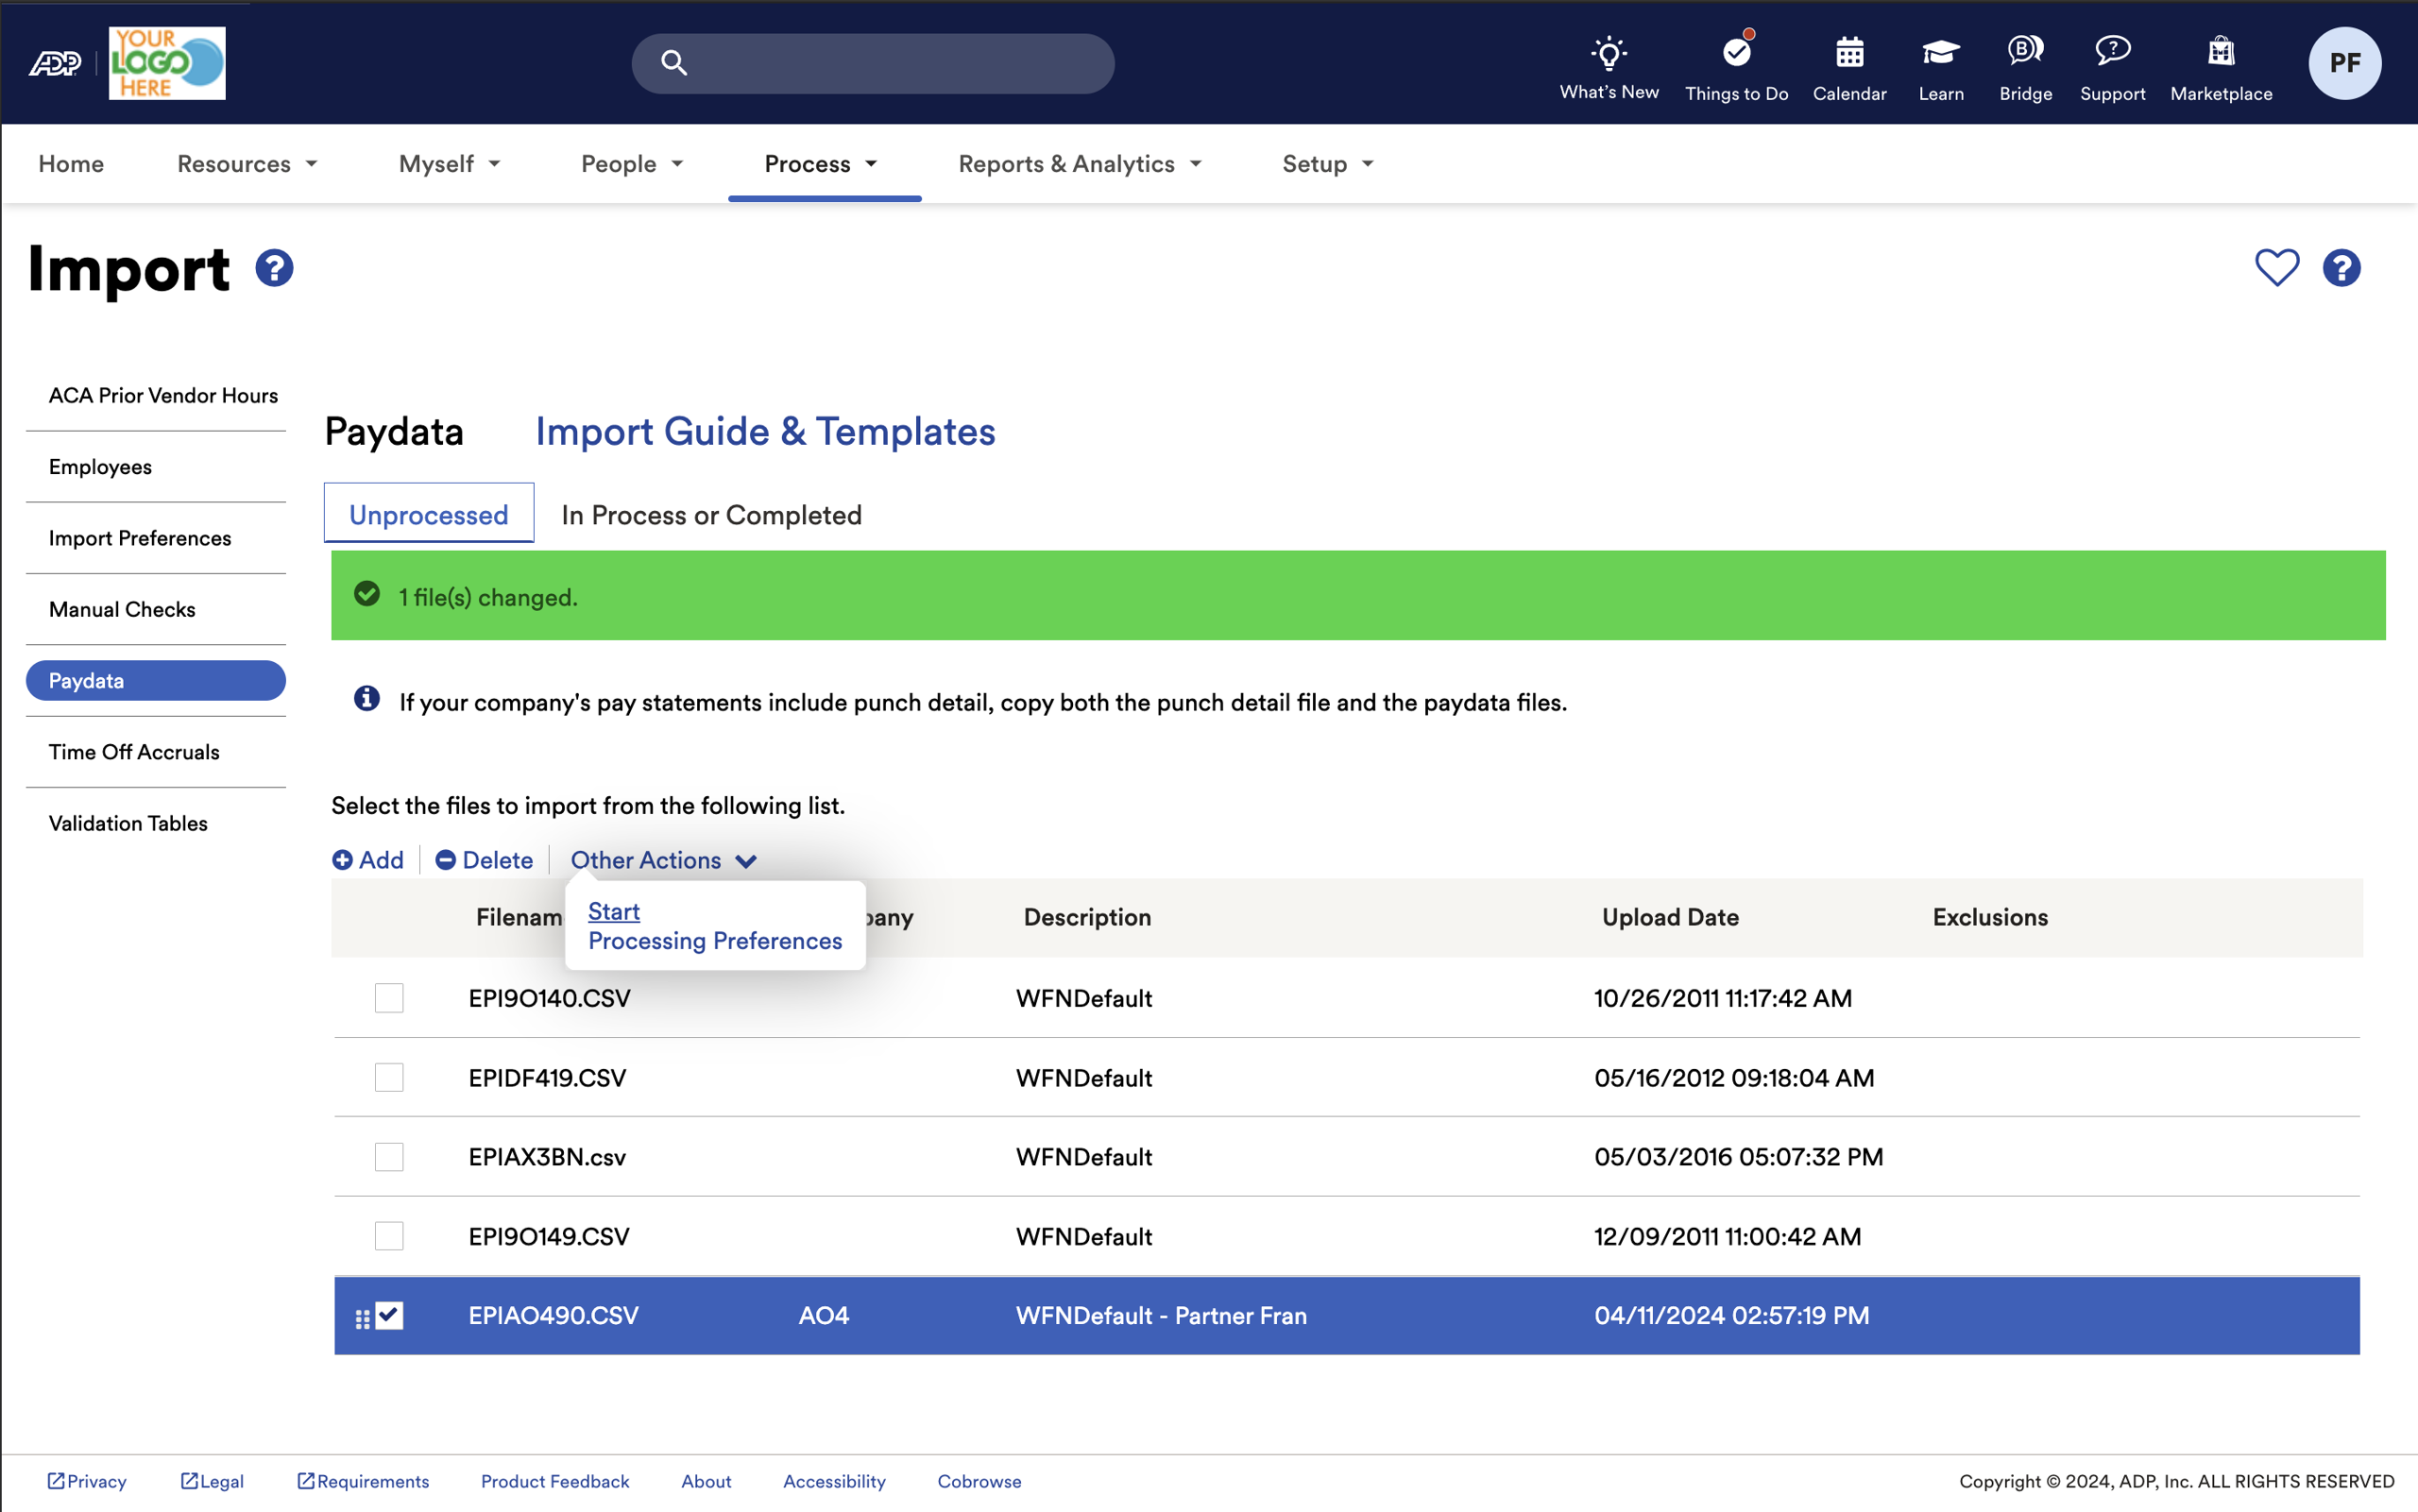Click the ADP logo
This screenshot has height=1512, width=2418.
tap(55, 63)
